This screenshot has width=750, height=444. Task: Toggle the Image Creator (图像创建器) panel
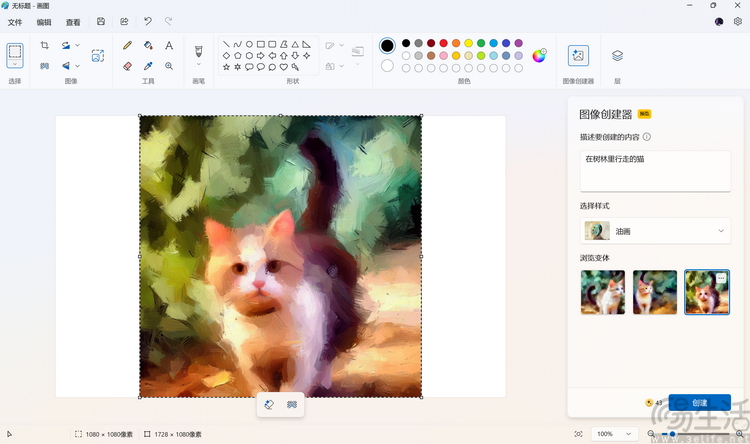pos(578,55)
